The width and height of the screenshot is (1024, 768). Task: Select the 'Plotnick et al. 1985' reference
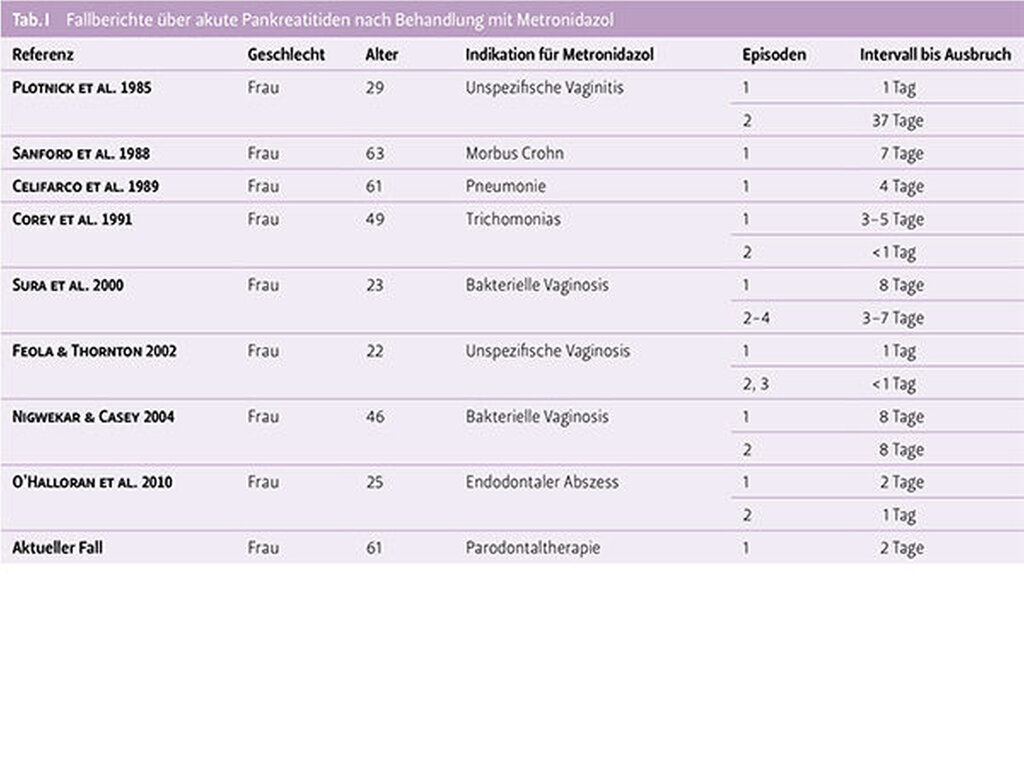click(81, 88)
